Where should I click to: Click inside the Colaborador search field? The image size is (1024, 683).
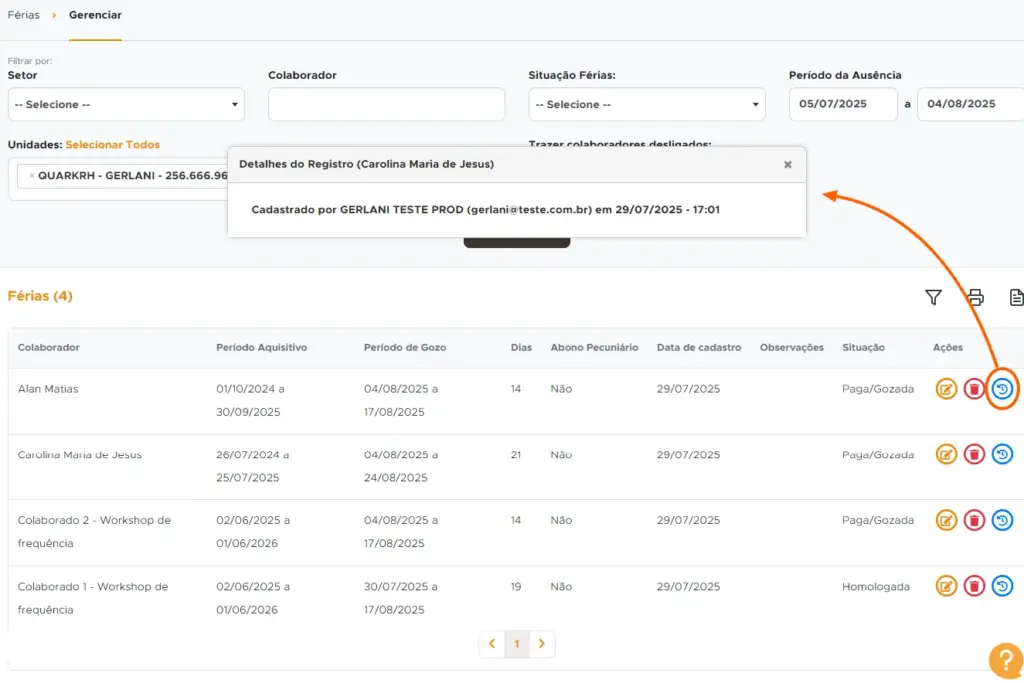pos(386,104)
